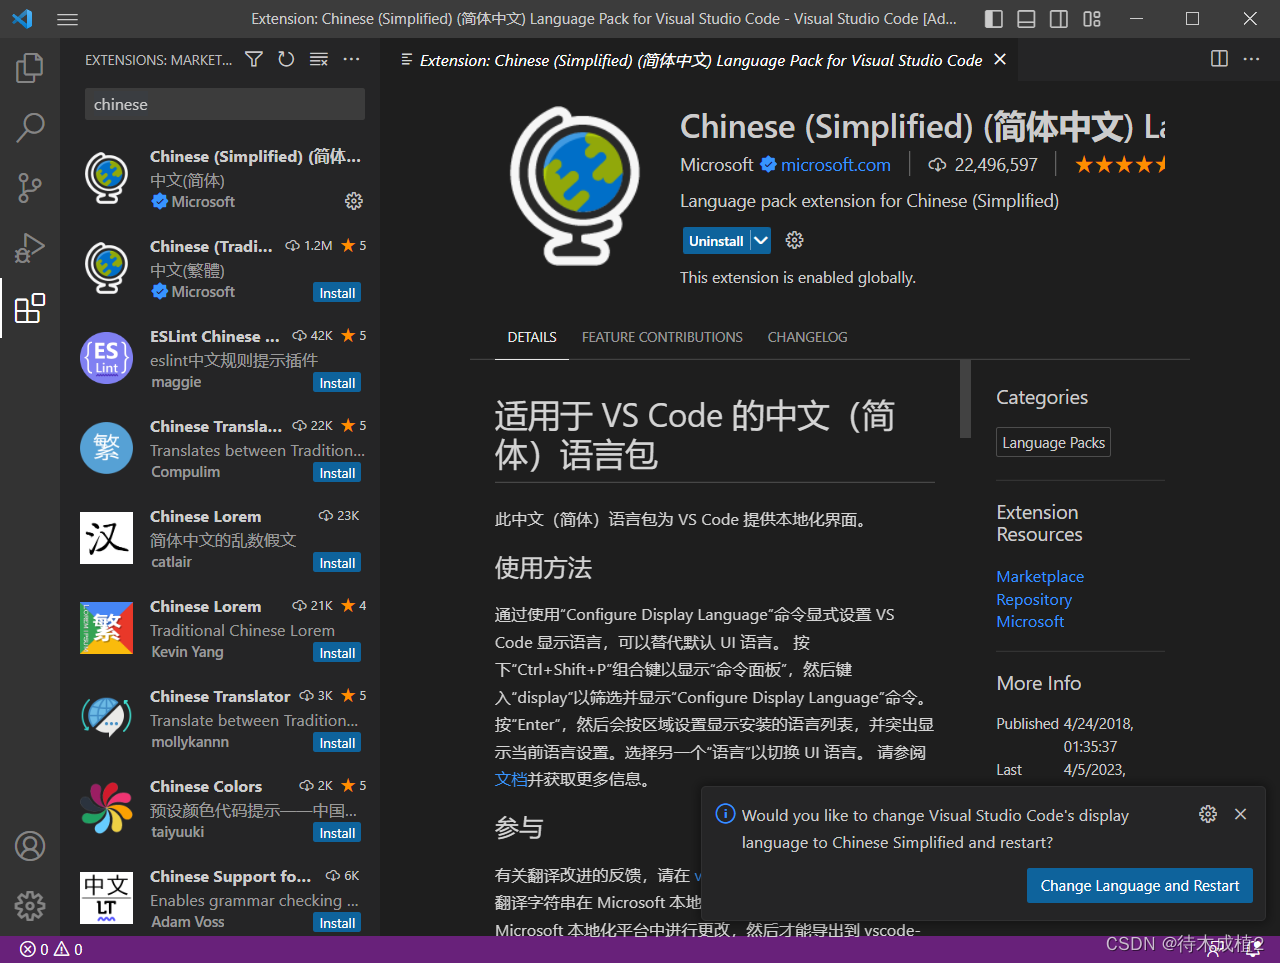Image resolution: width=1280 pixels, height=963 pixels.
Task: Open gear for installed Chinese (Simplified) list item
Action: (x=354, y=201)
